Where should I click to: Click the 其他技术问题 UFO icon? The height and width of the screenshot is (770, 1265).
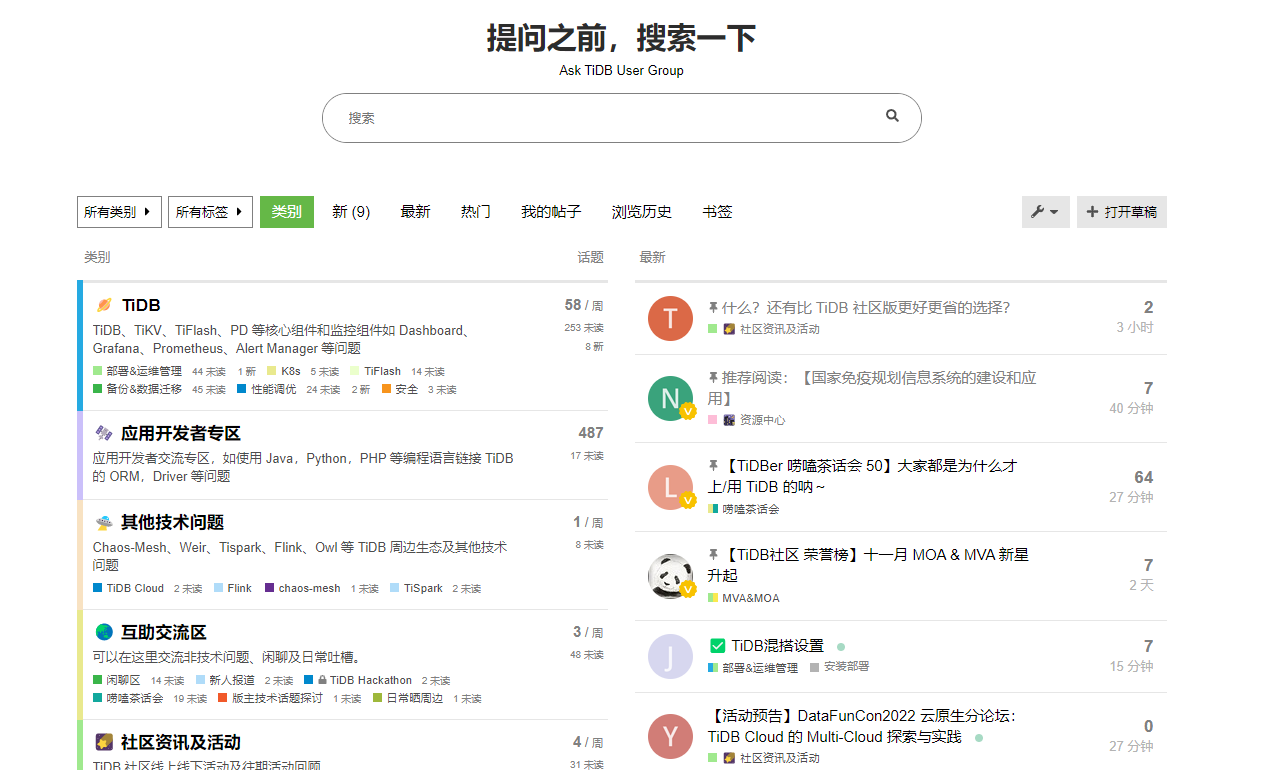[104, 522]
